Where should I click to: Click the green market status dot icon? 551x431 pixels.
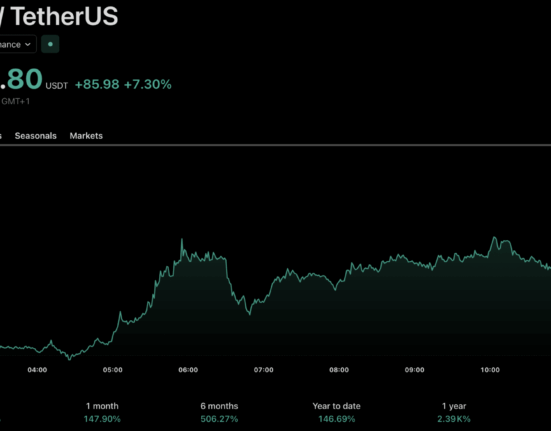[50, 44]
